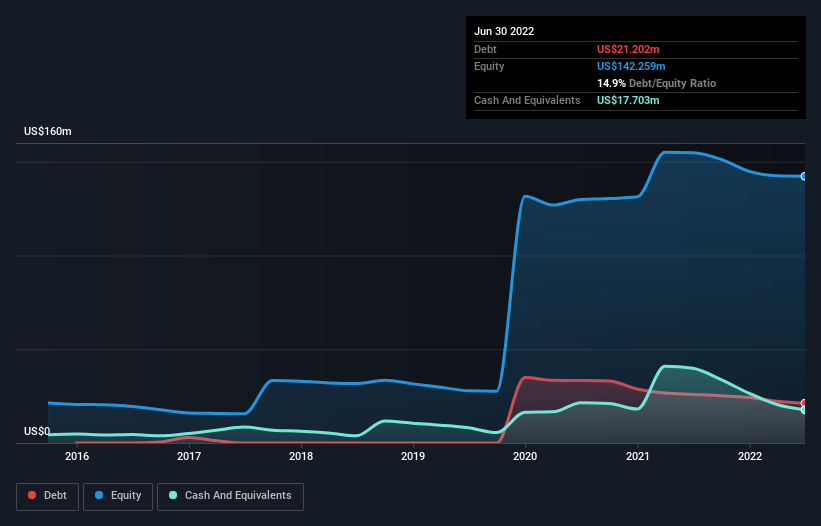
Task: Click the US$17.703m cash value
Action: pos(628,100)
